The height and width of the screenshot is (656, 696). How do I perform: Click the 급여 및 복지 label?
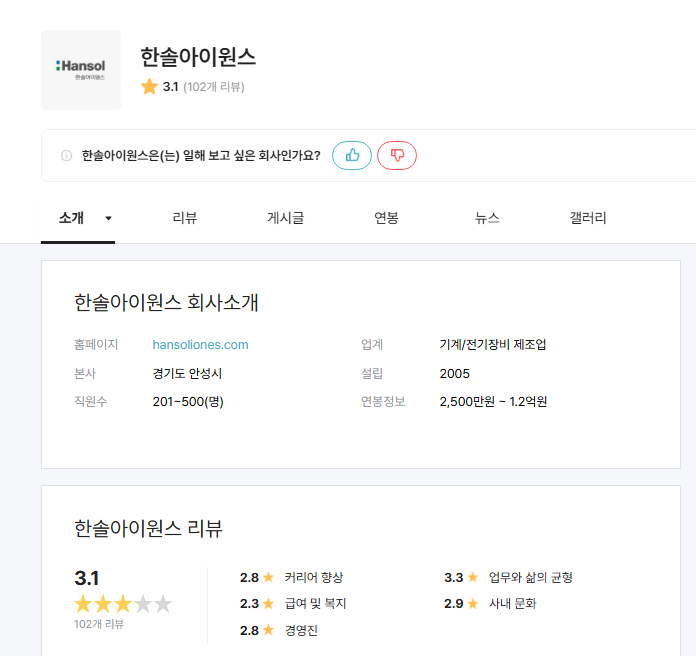[x=315, y=604]
